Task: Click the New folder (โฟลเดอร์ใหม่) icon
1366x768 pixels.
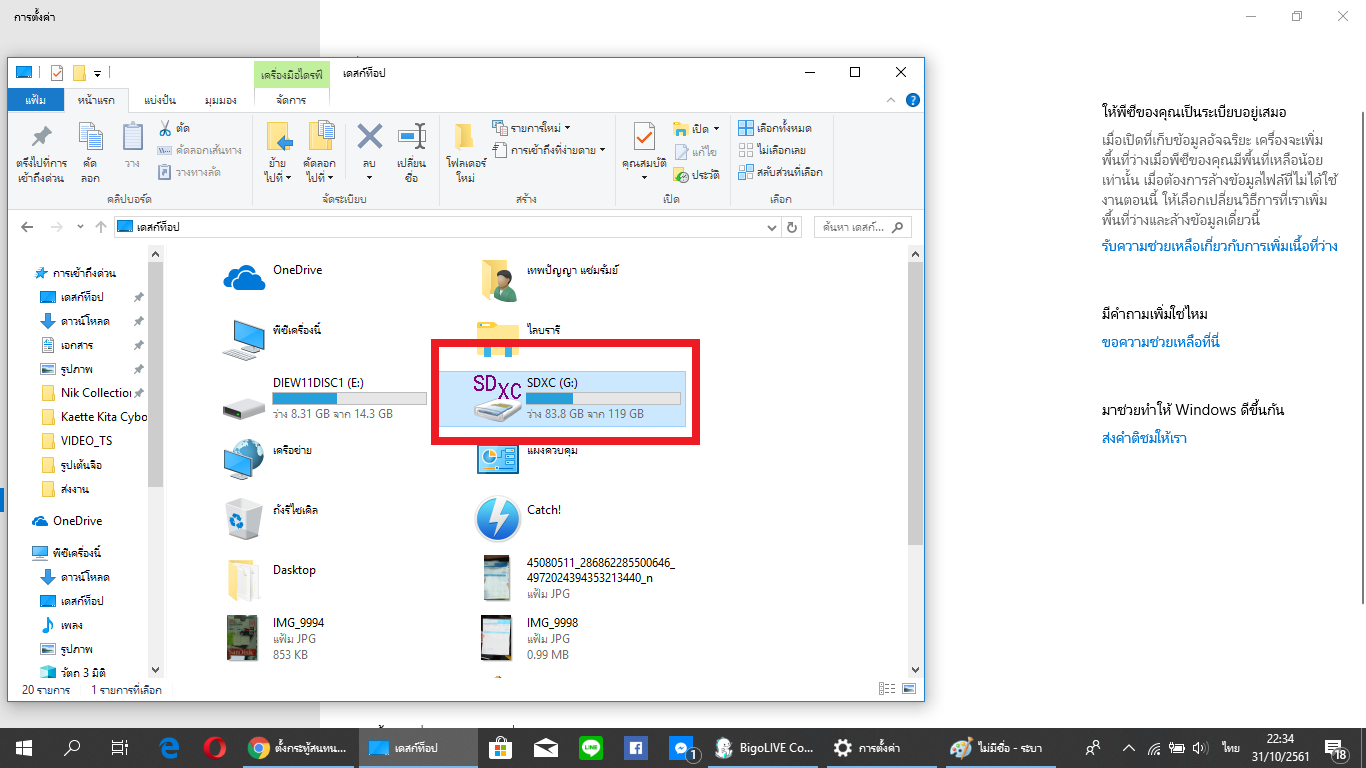Action: [x=465, y=153]
